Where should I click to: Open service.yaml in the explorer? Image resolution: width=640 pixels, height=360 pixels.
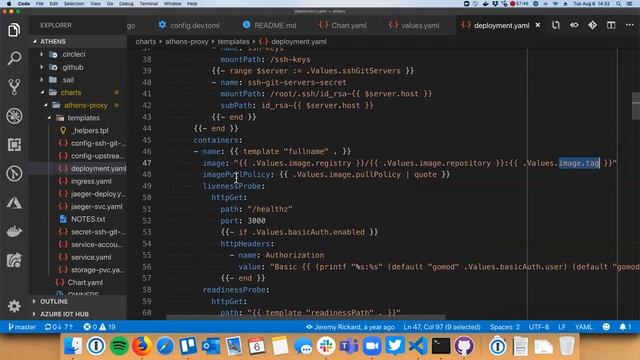[x=91, y=258]
